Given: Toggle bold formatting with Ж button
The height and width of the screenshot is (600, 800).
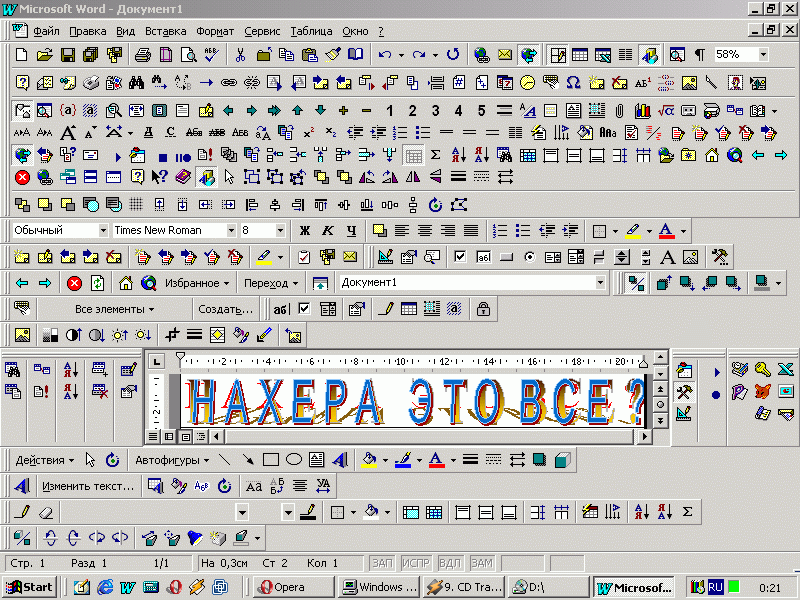Looking at the screenshot, I should [303, 231].
